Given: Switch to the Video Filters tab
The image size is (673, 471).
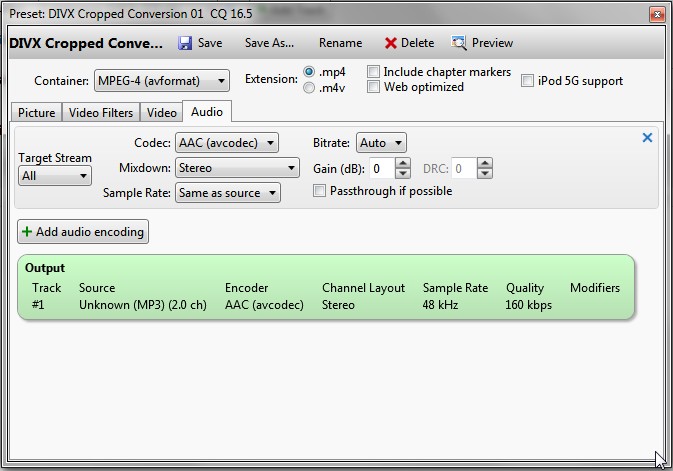Looking at the screenshot, I should 101,112.
